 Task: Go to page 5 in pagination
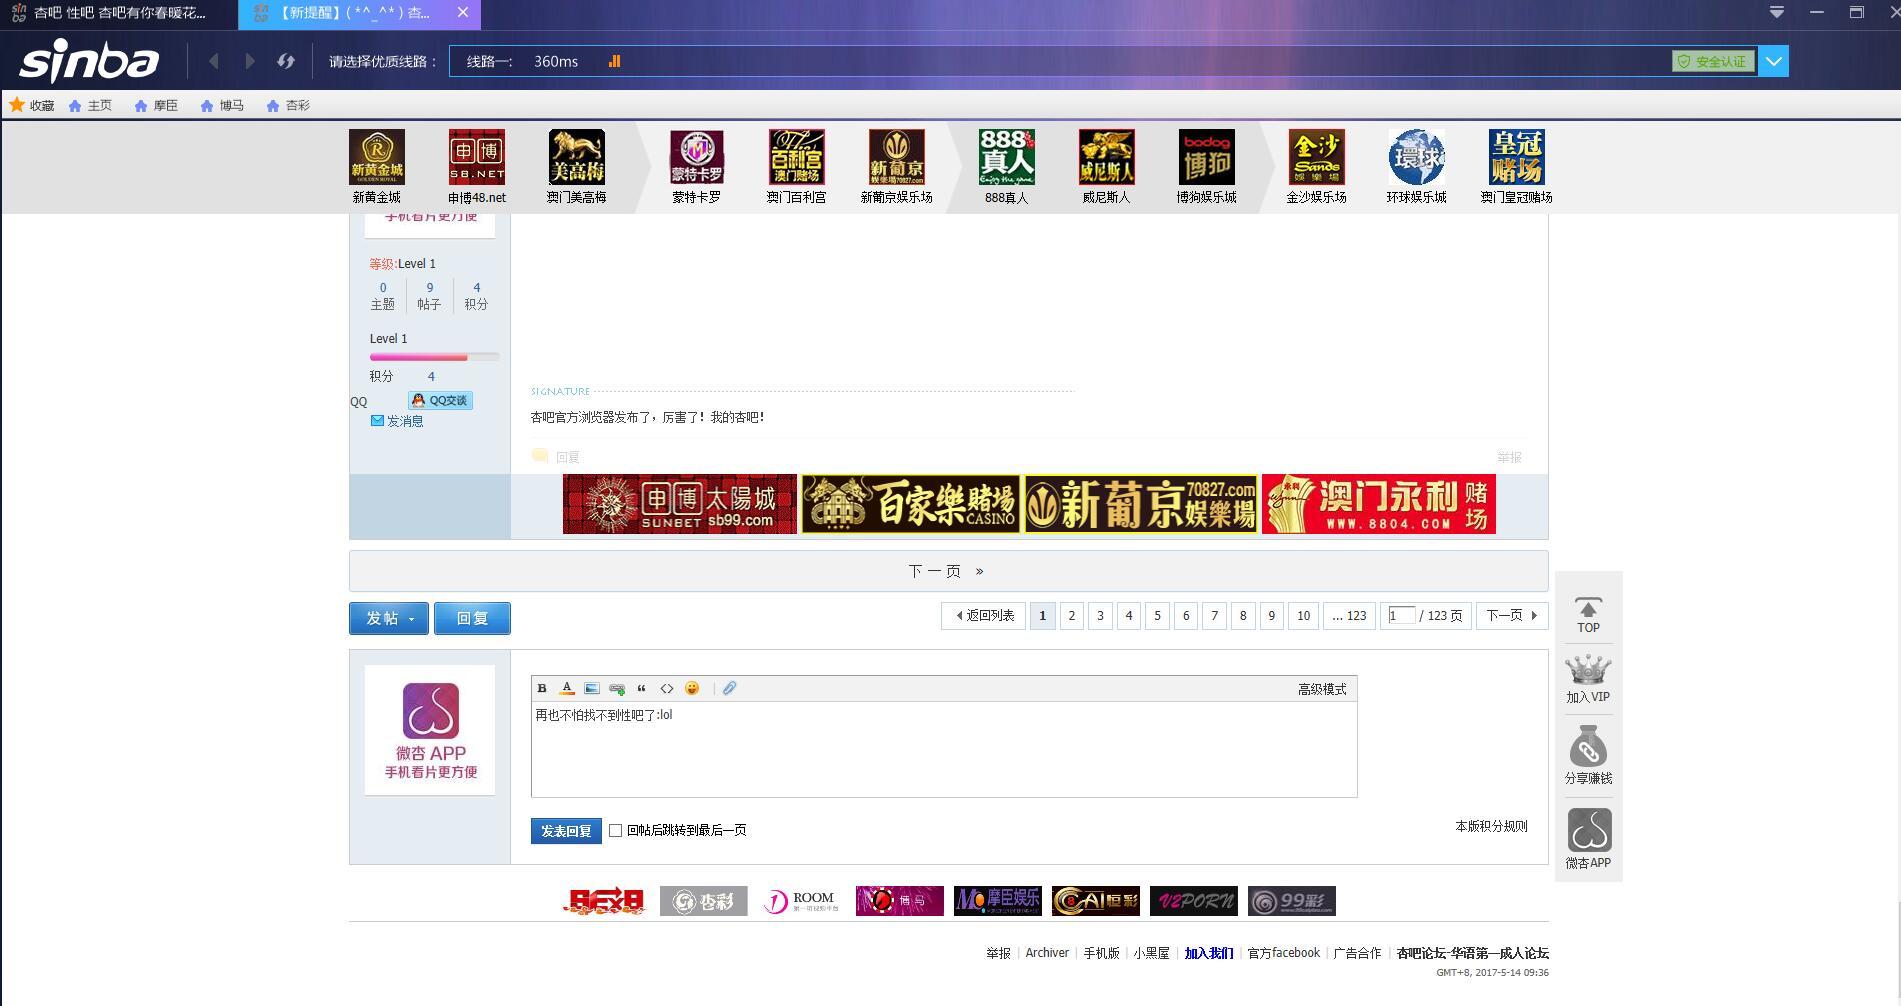tap(1157, 616)
